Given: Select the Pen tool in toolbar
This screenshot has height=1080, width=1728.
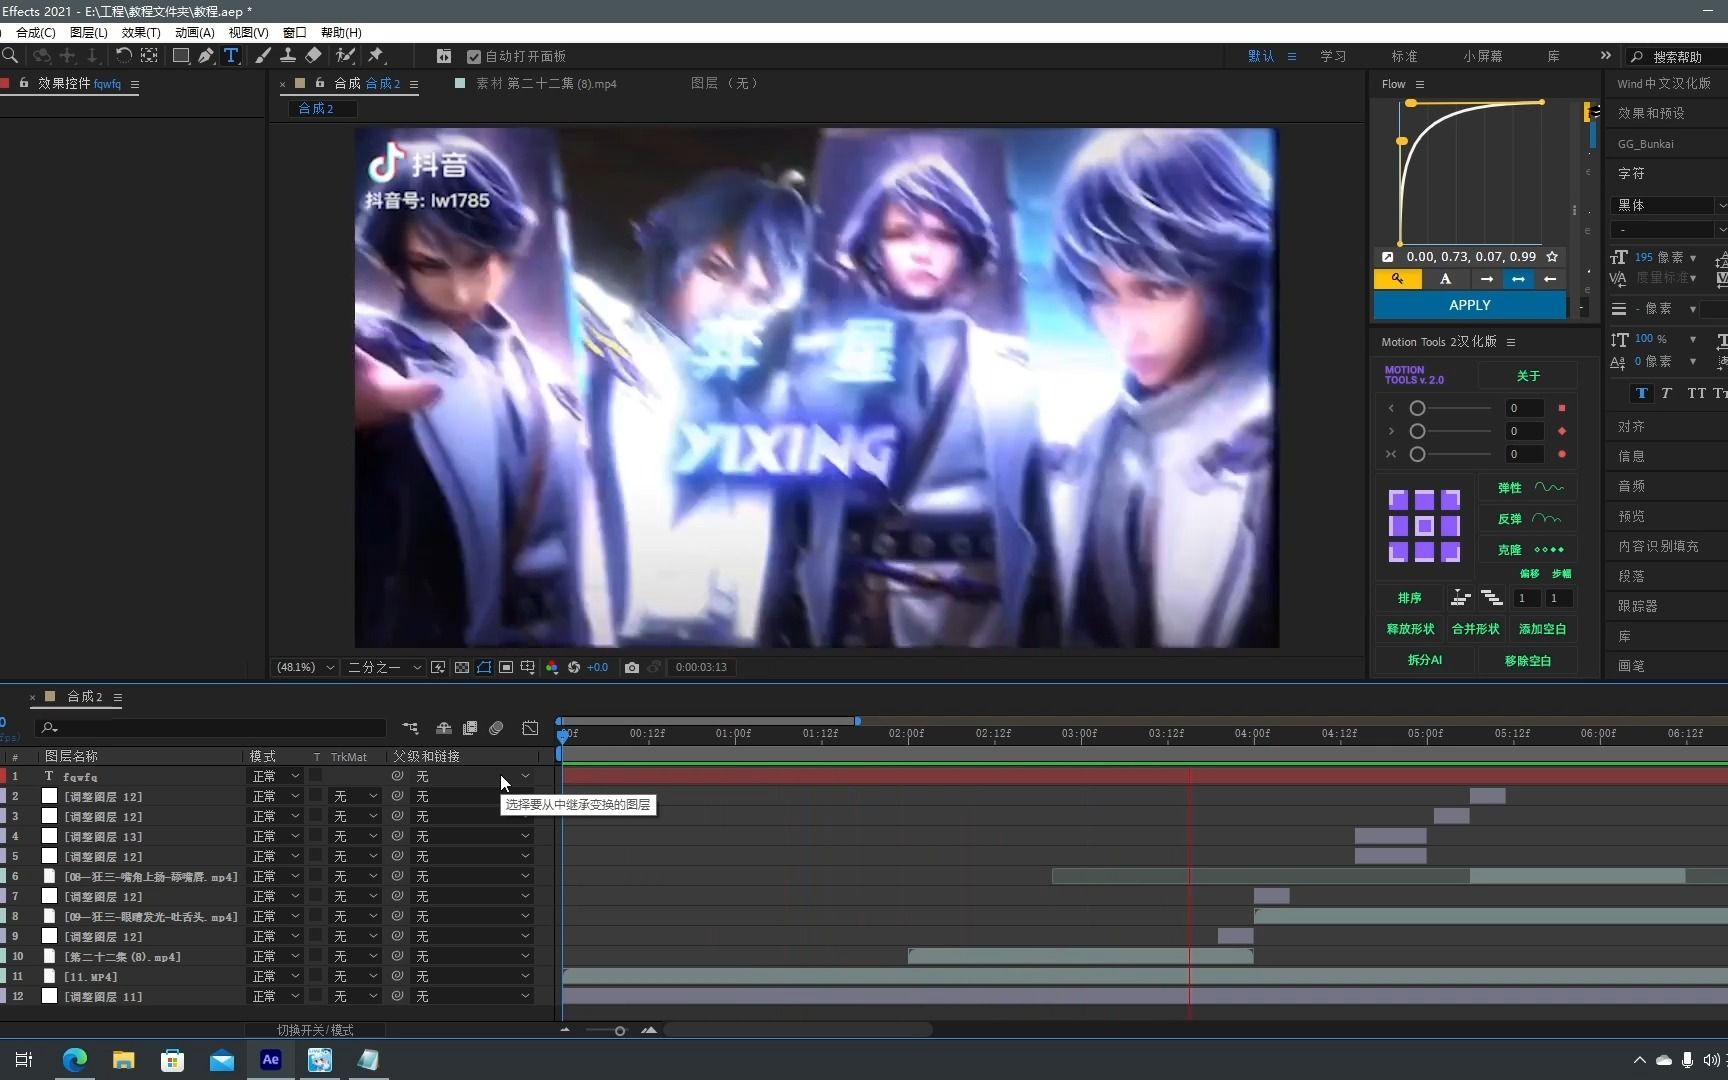Looking at the screenshot, I should tap(206, 56).
